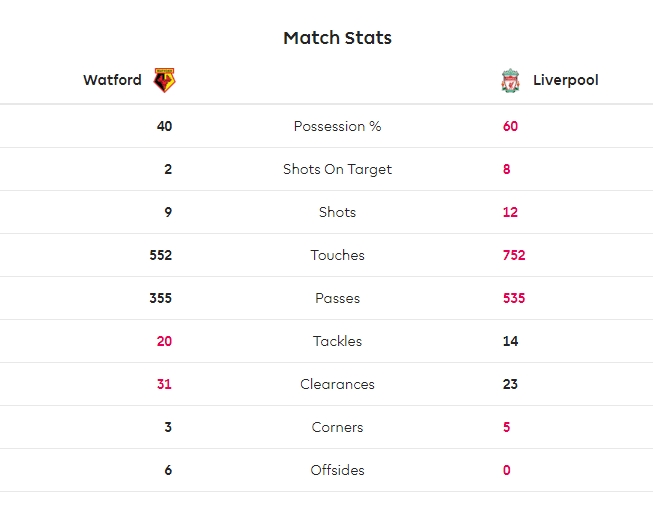Select the Passes row label
Screen dimensions: 653x515
pyautogui.click(x=337, y=298)
